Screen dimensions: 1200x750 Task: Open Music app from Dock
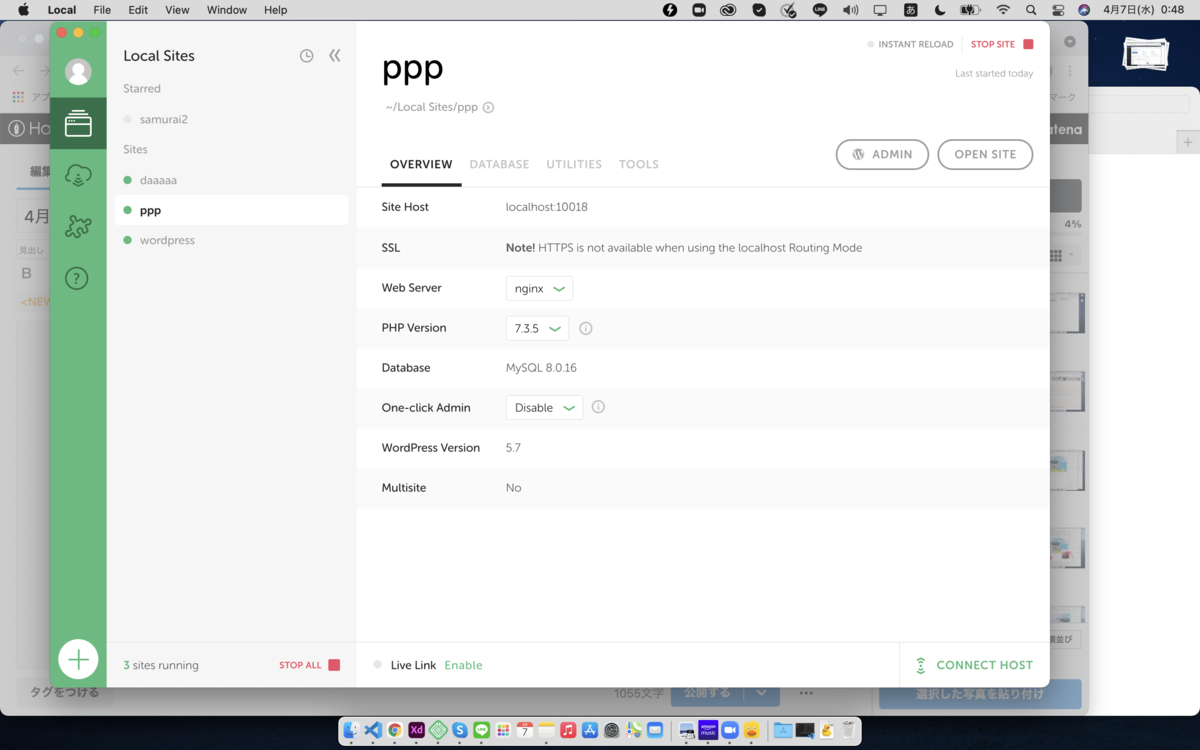pyautogui.click(x=568, y=731)
